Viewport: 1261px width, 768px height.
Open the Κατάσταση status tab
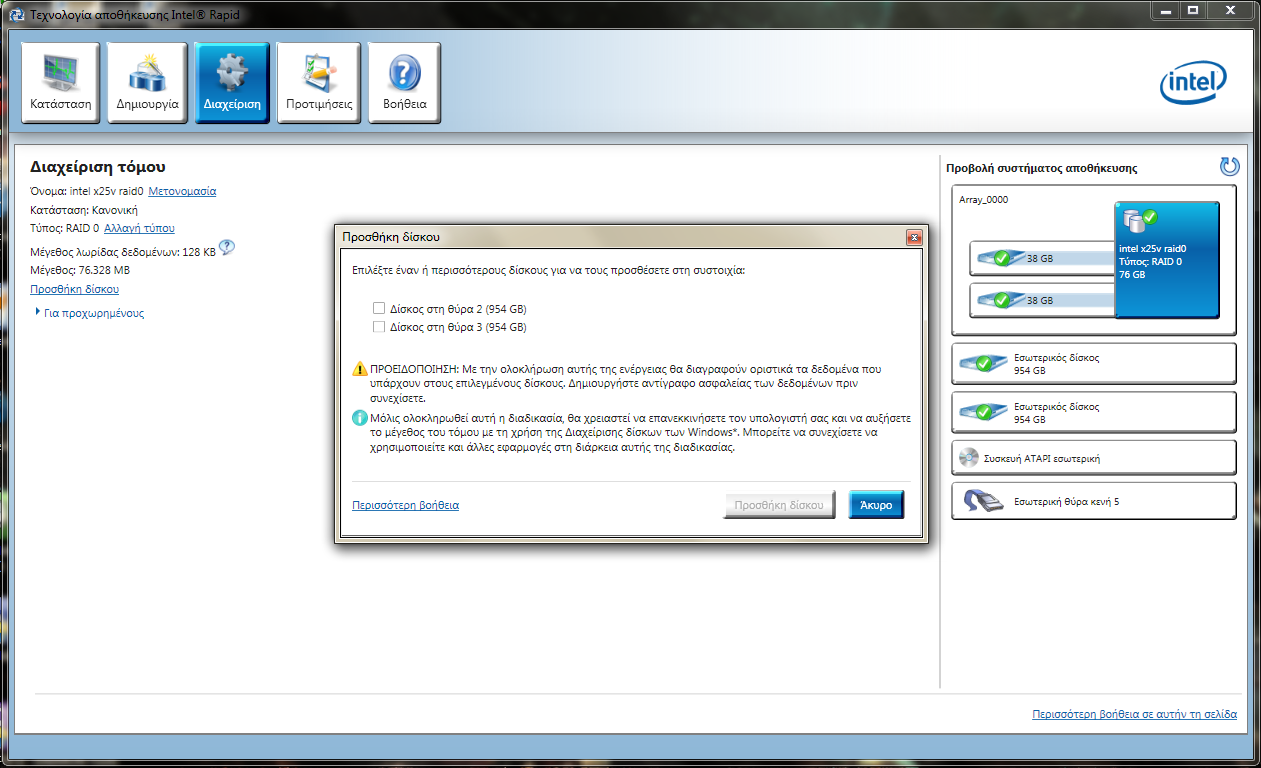60,83
